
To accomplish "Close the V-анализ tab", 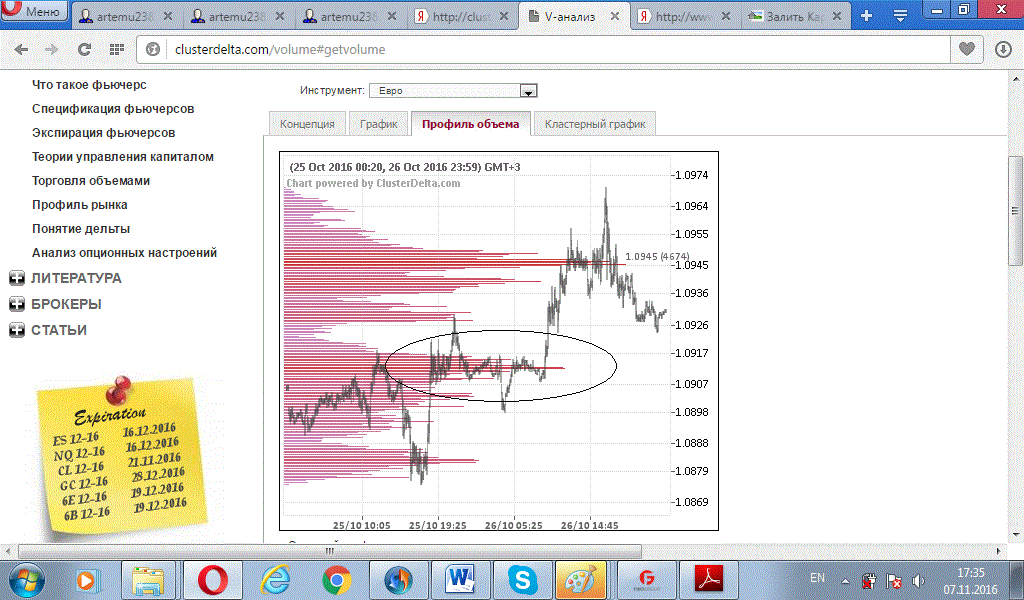I will tap(615, 16).
